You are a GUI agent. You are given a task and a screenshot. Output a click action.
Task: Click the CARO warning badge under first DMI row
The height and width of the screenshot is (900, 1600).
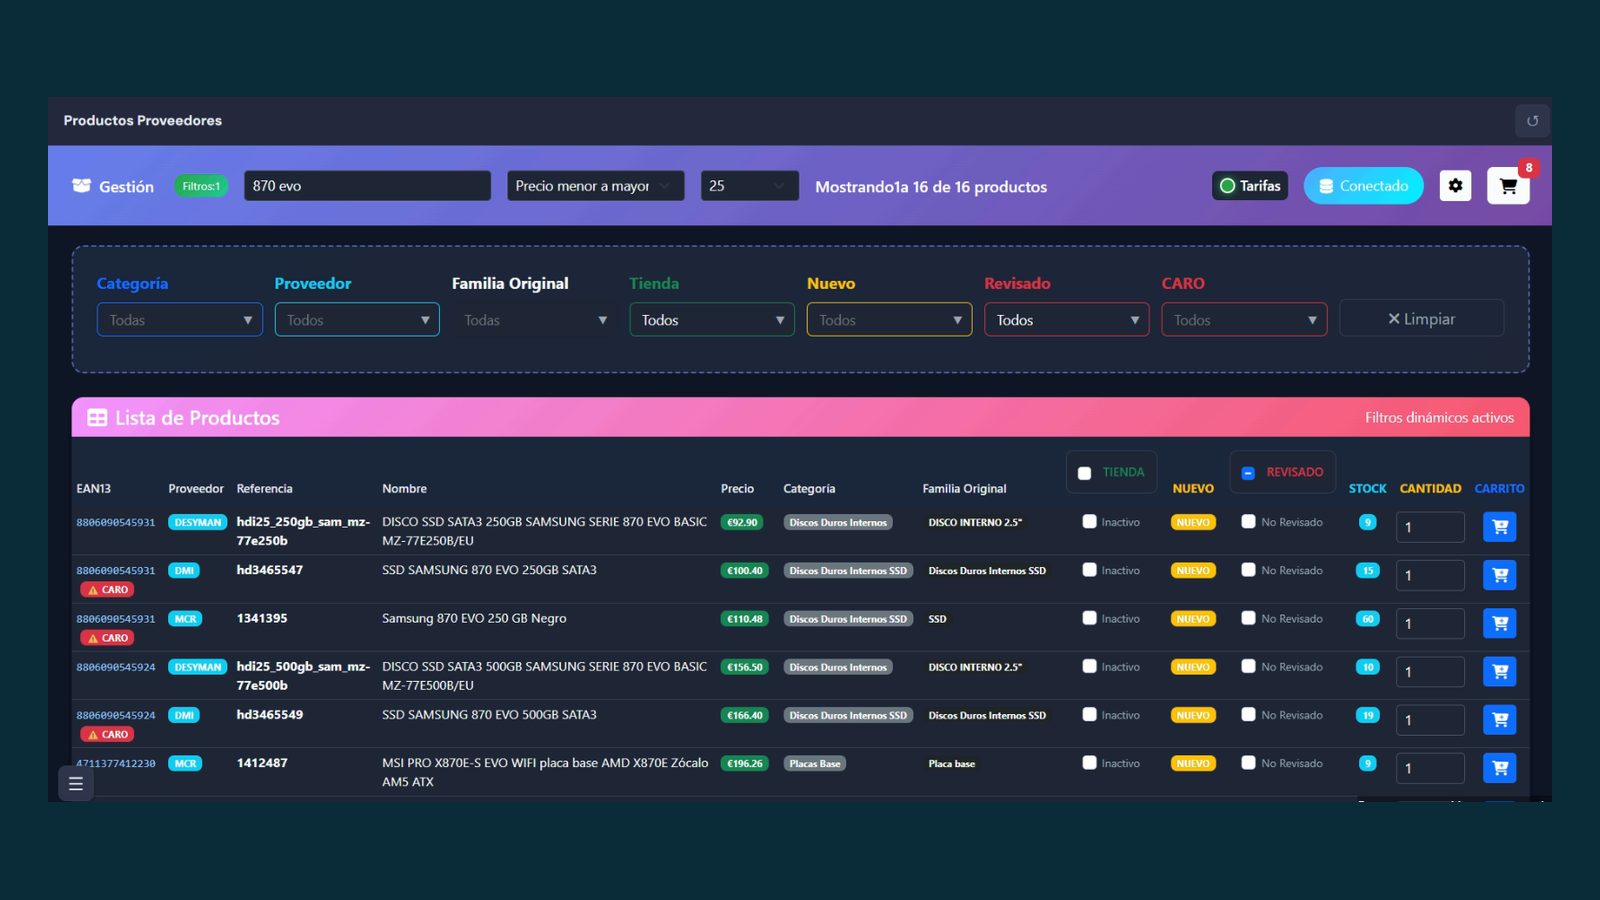(107, 590)
